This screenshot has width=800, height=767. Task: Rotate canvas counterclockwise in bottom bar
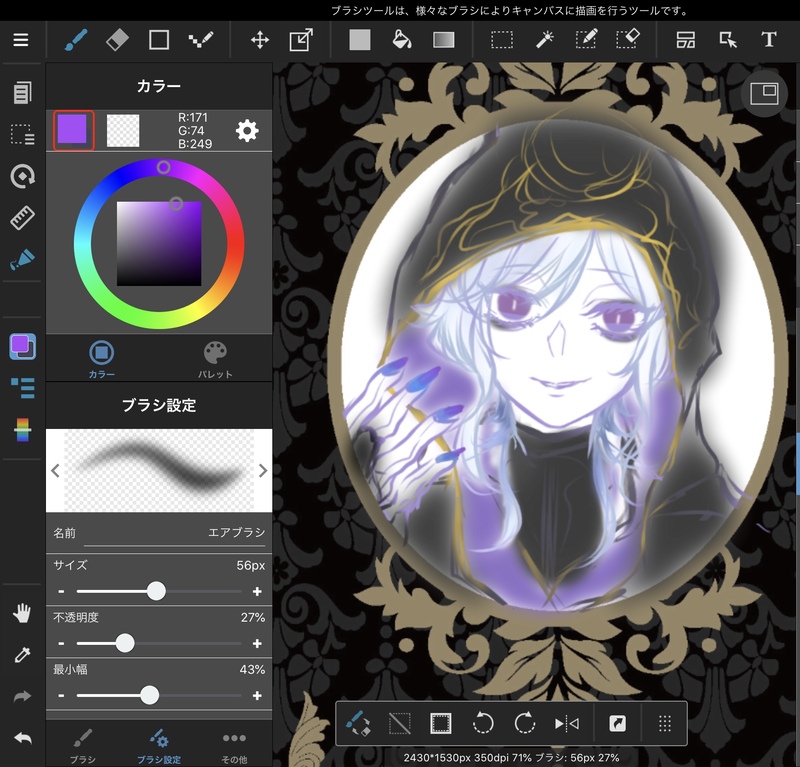coord(483,724)
